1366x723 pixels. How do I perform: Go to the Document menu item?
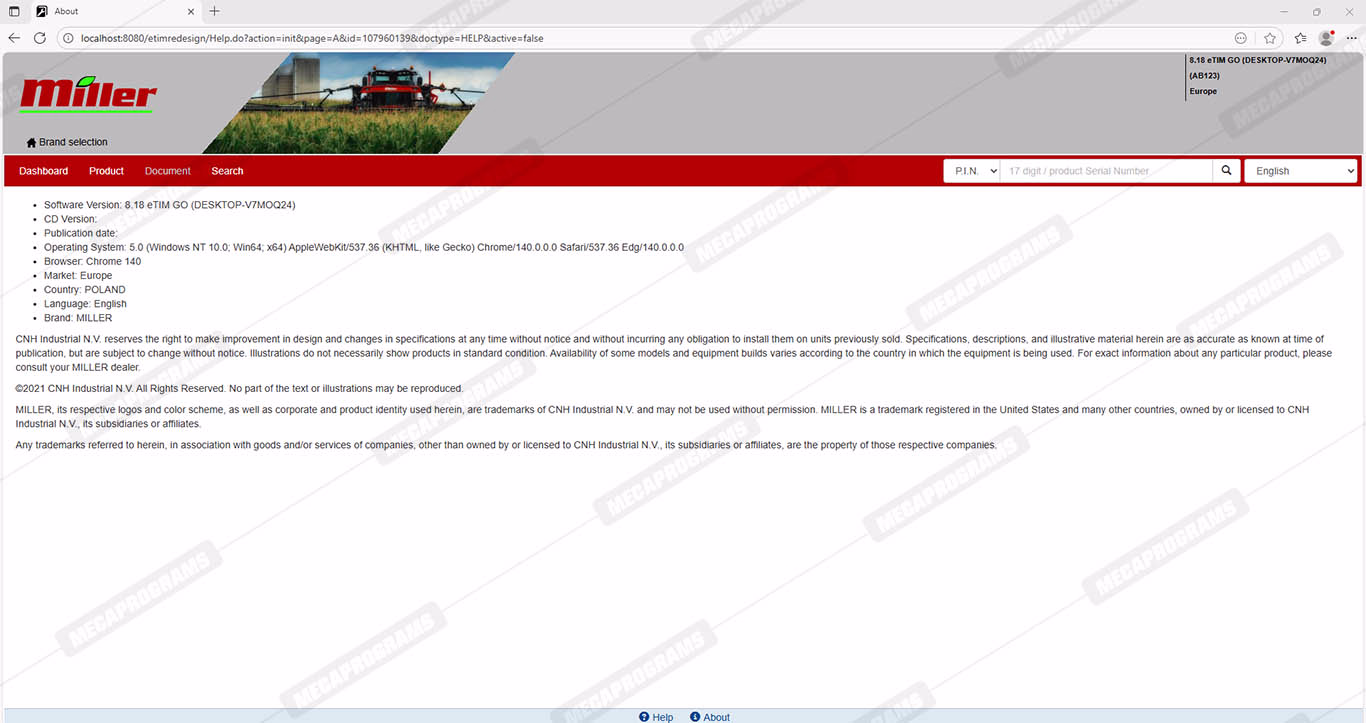[x=167, y=171]
